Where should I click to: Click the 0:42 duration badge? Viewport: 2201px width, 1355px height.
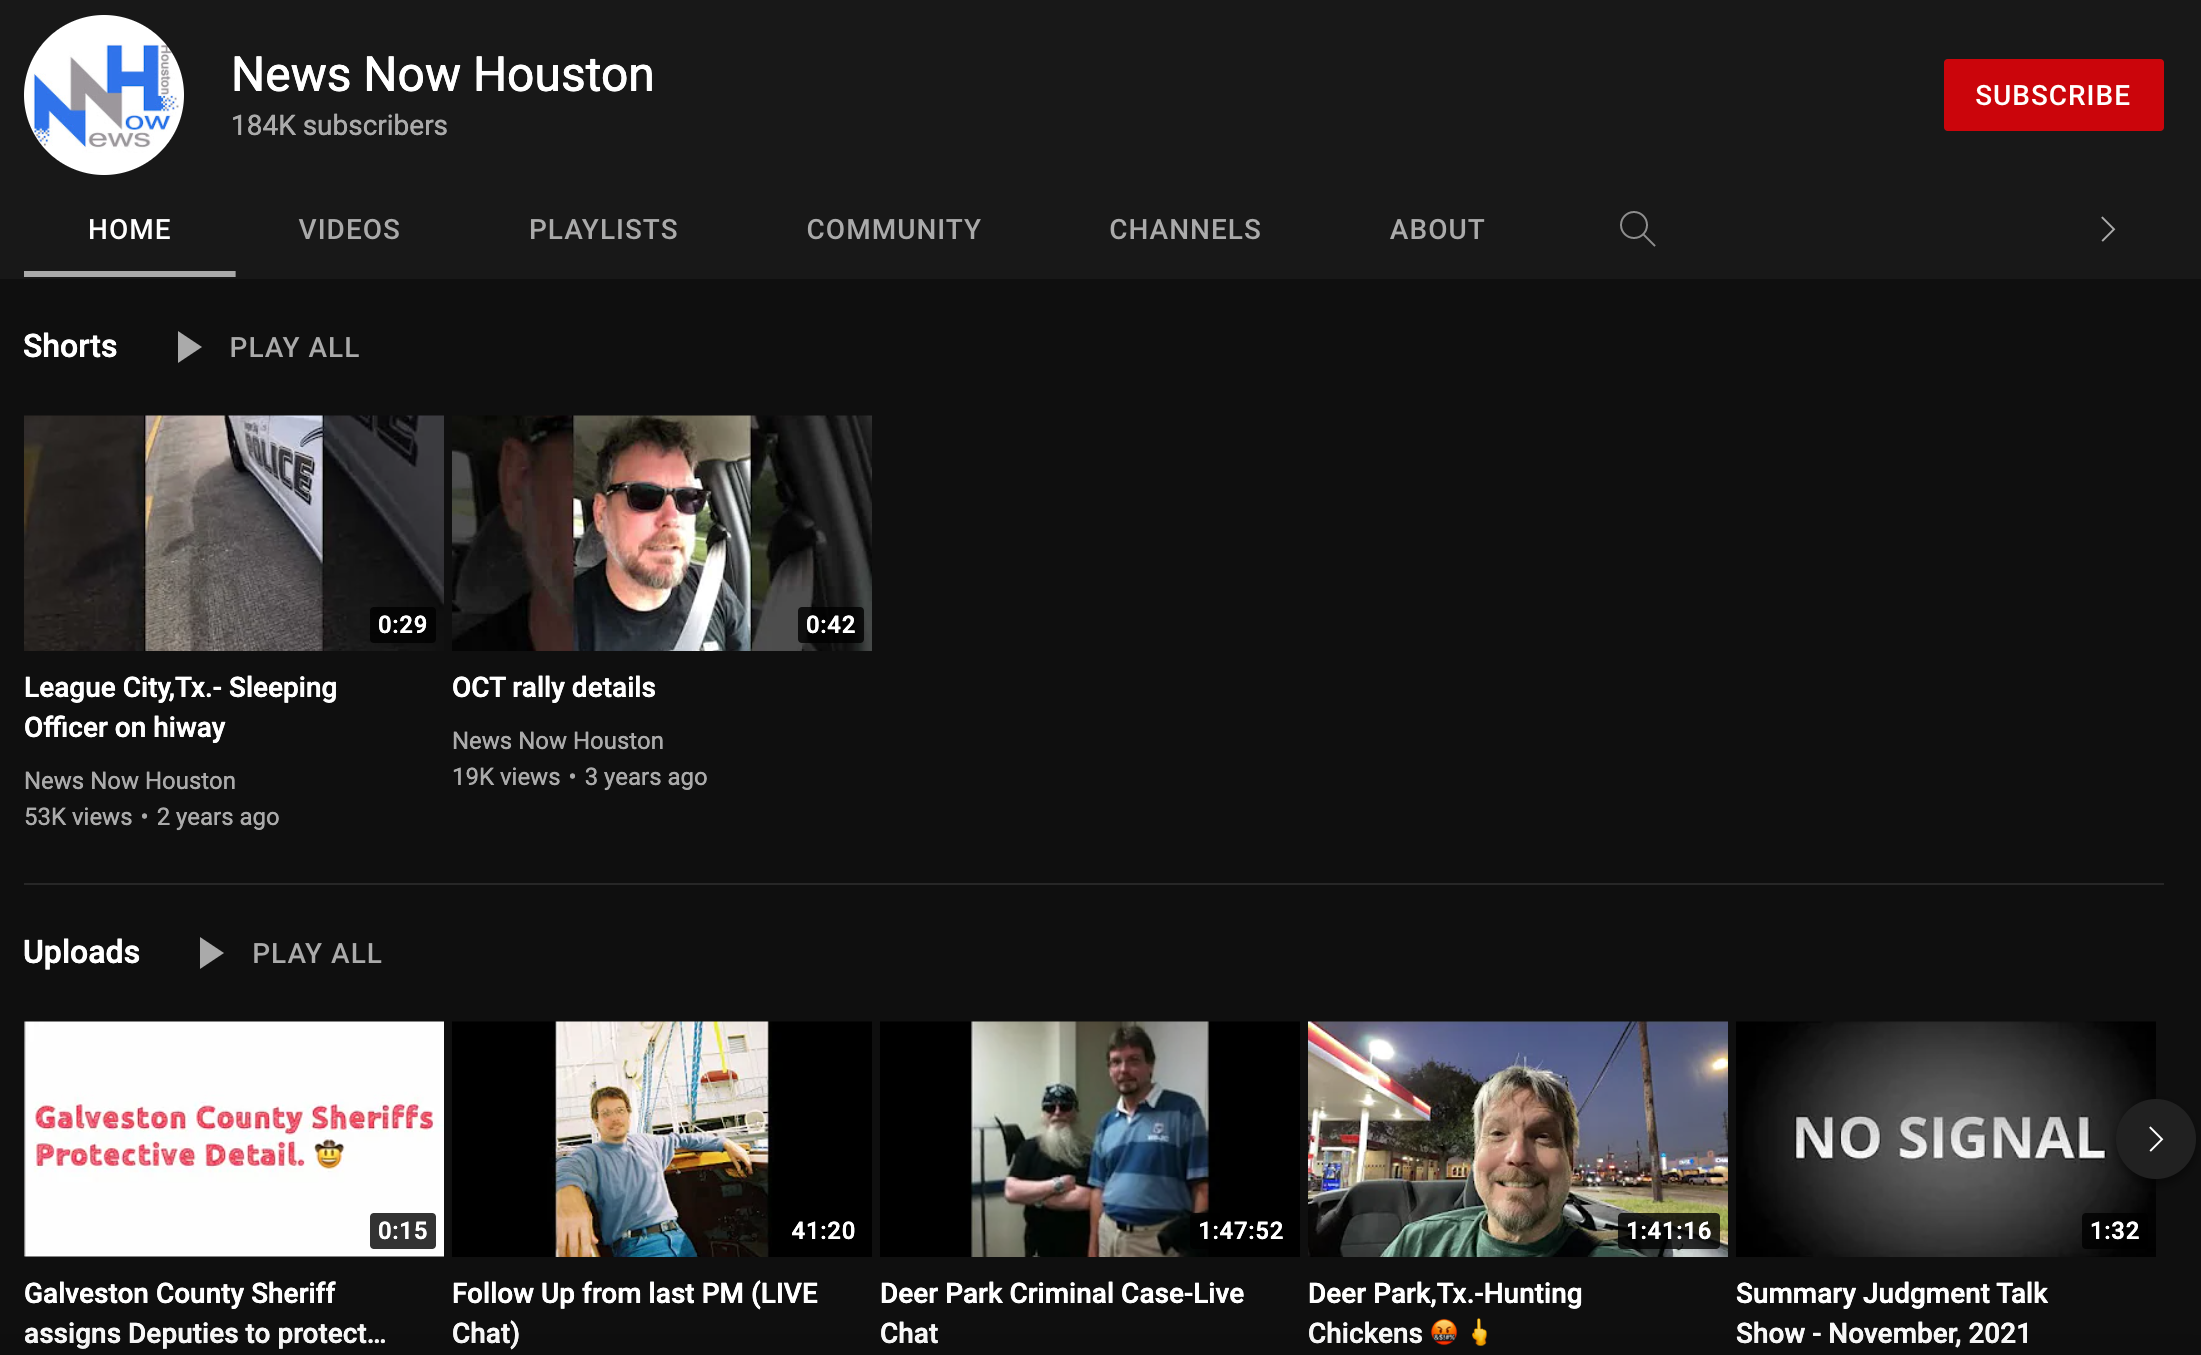pos(830,625)
